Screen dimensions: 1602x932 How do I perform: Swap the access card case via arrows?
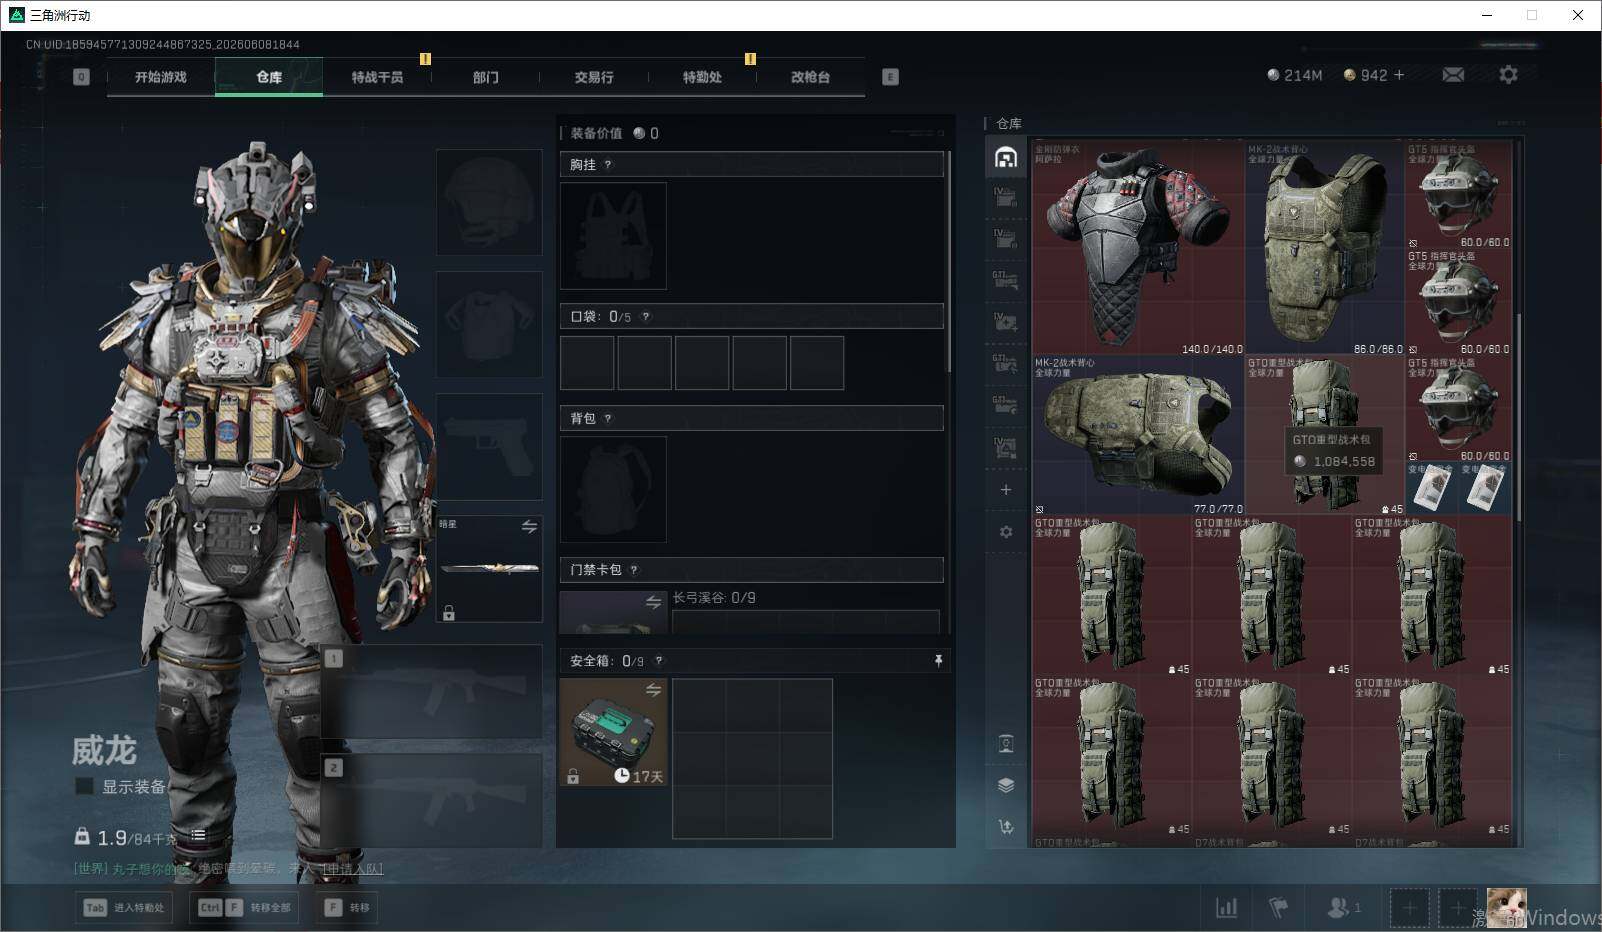653,602
